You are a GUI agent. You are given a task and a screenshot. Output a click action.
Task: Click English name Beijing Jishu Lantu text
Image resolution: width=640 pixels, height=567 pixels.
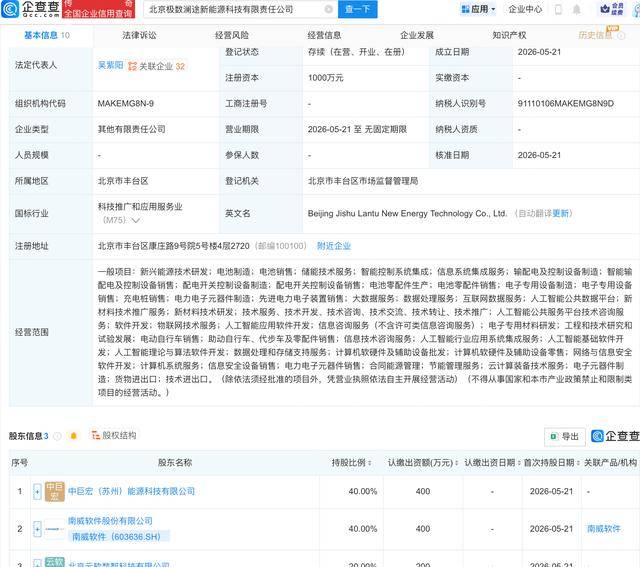[407, 213]
